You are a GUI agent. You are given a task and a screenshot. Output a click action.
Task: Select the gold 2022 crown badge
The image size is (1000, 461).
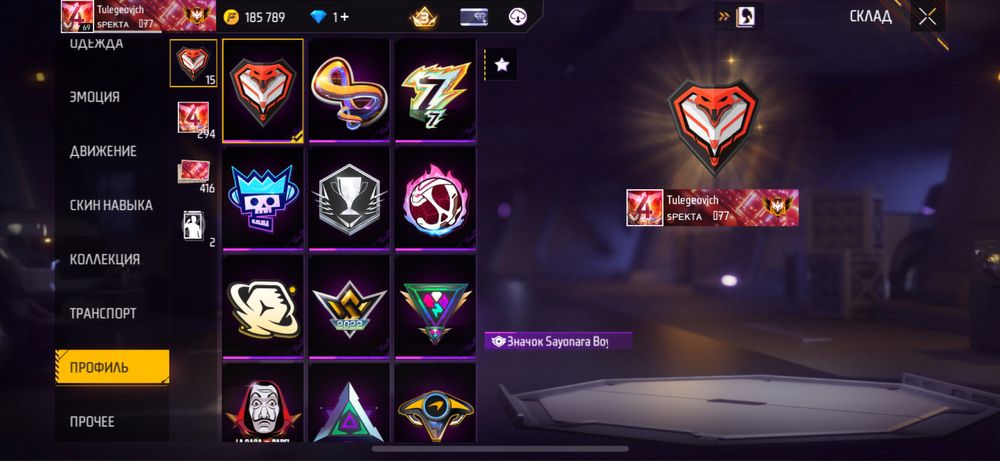tap(349, 307)
